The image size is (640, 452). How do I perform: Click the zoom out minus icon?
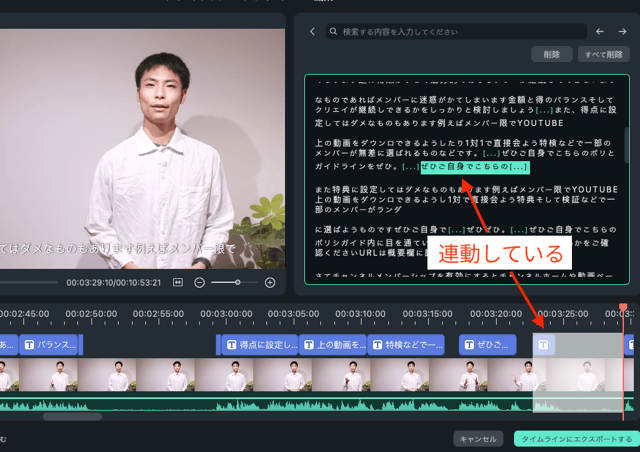200,282
